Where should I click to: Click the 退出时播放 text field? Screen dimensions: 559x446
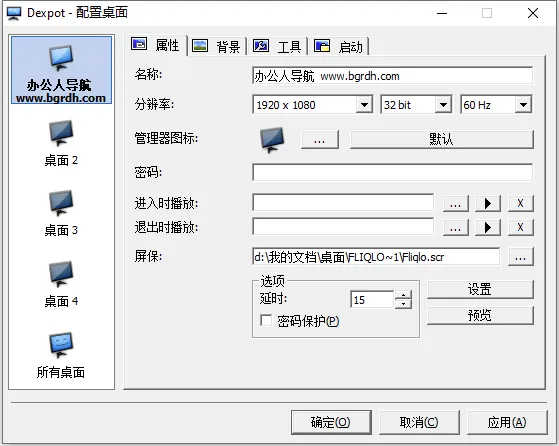[343, 227]
